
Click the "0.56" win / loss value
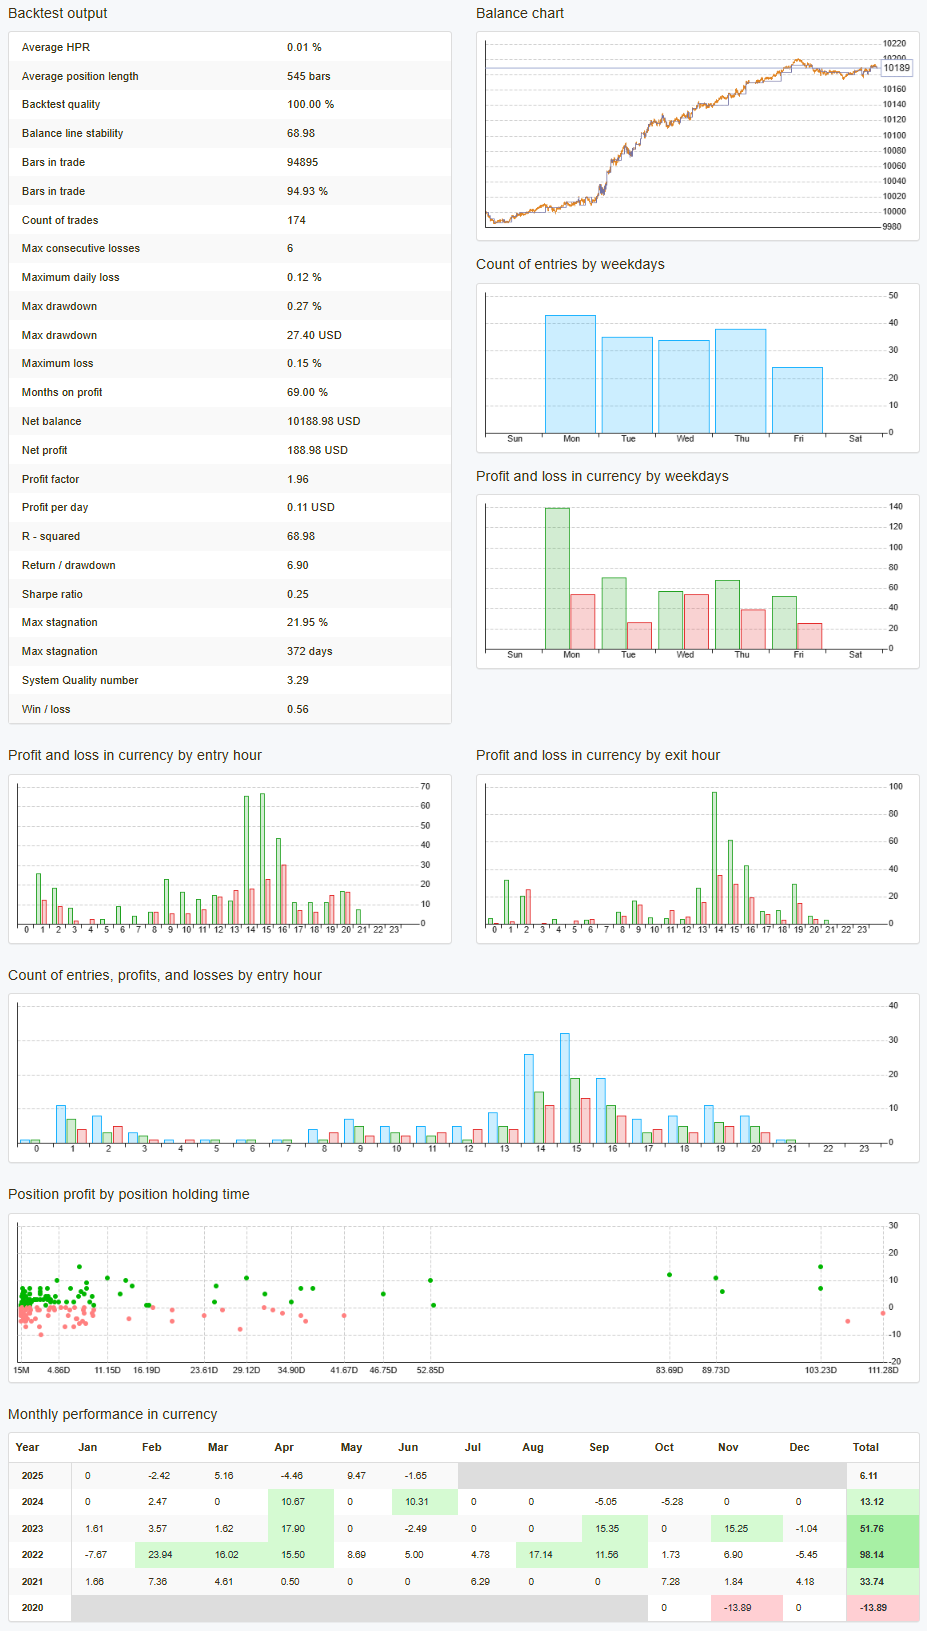coord(298,709)
